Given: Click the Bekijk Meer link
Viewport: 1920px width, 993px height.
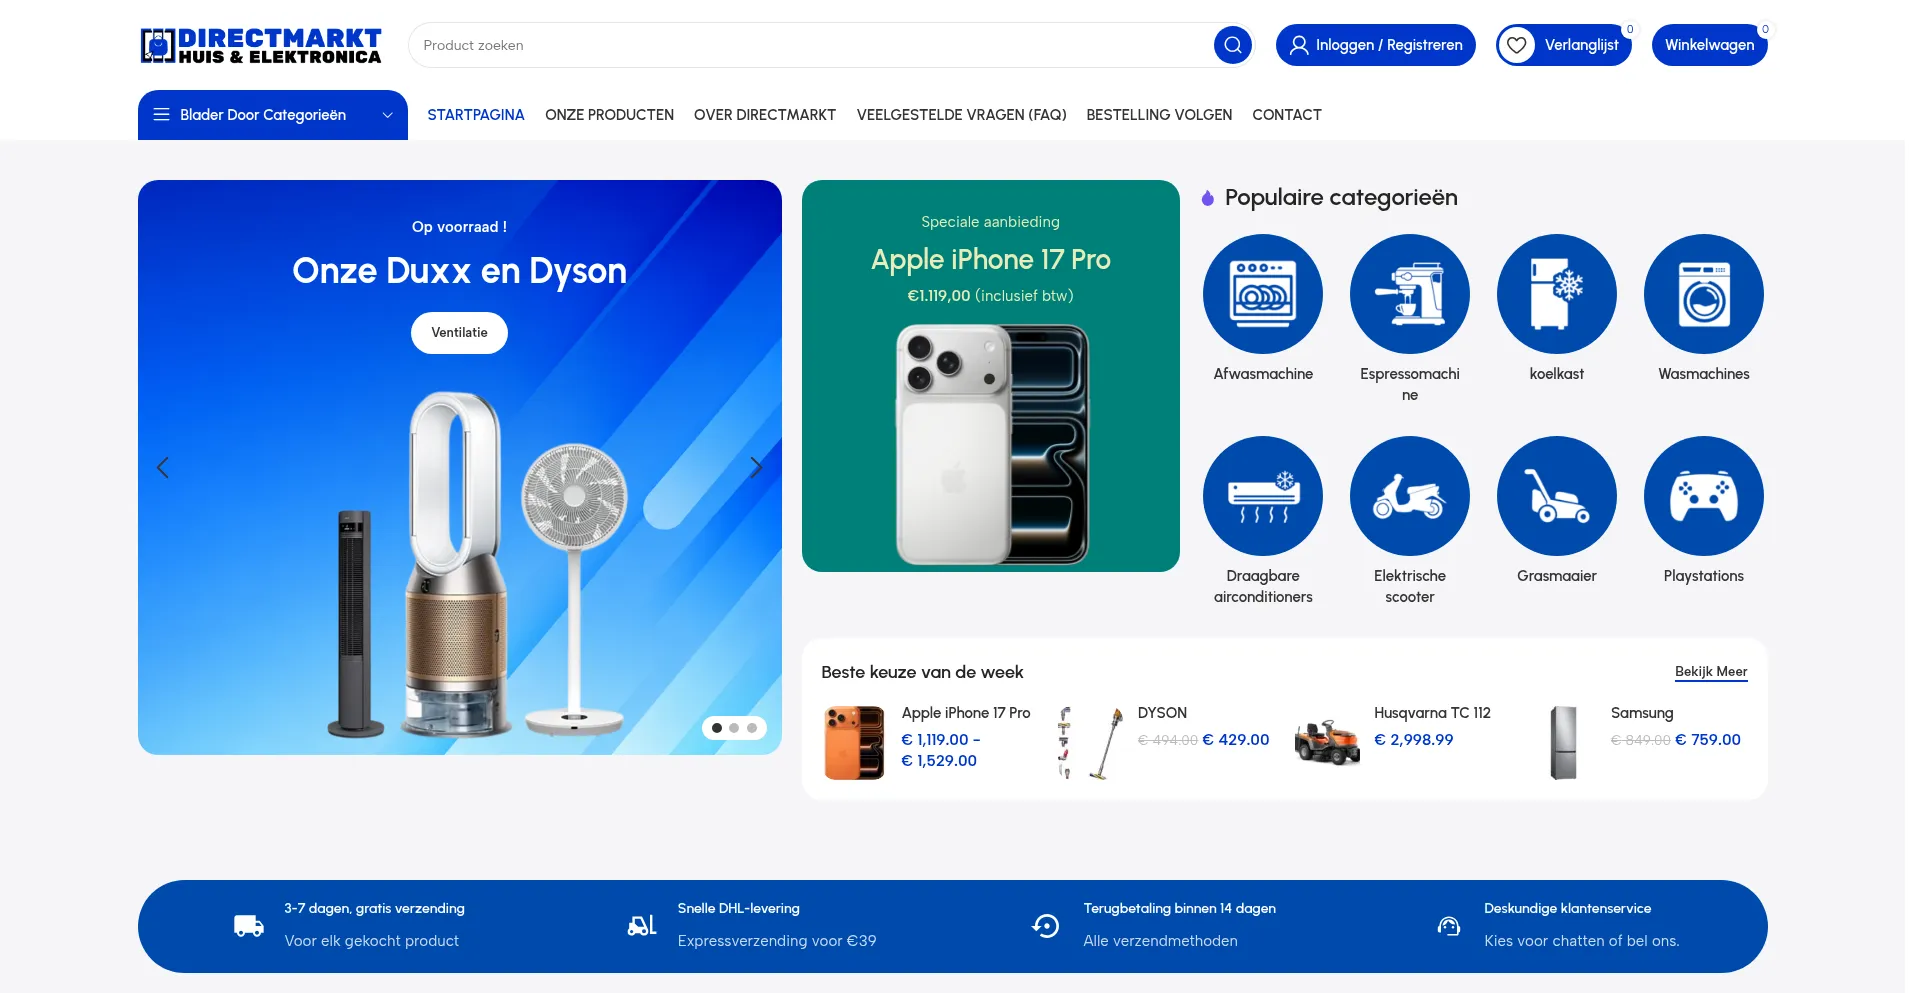Looking at the screenshot, I should point(1711,672).
